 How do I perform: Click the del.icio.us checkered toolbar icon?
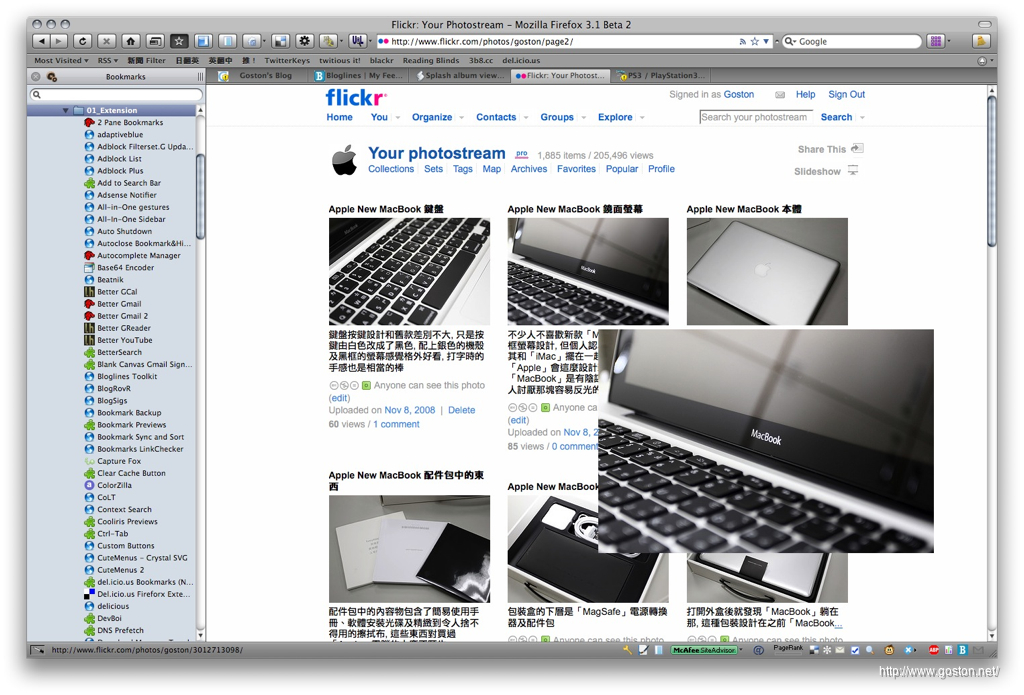[280, 41]
